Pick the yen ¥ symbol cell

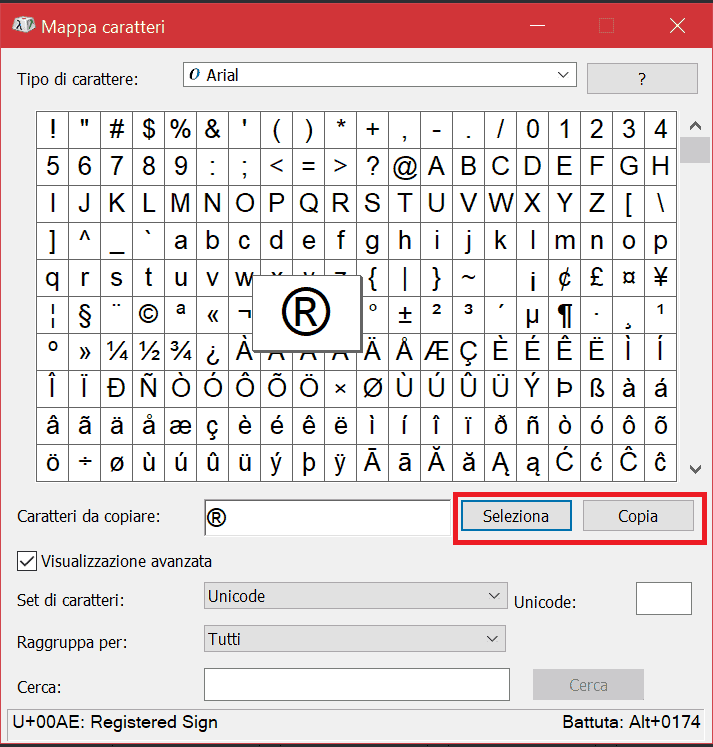tap(660, 277)
